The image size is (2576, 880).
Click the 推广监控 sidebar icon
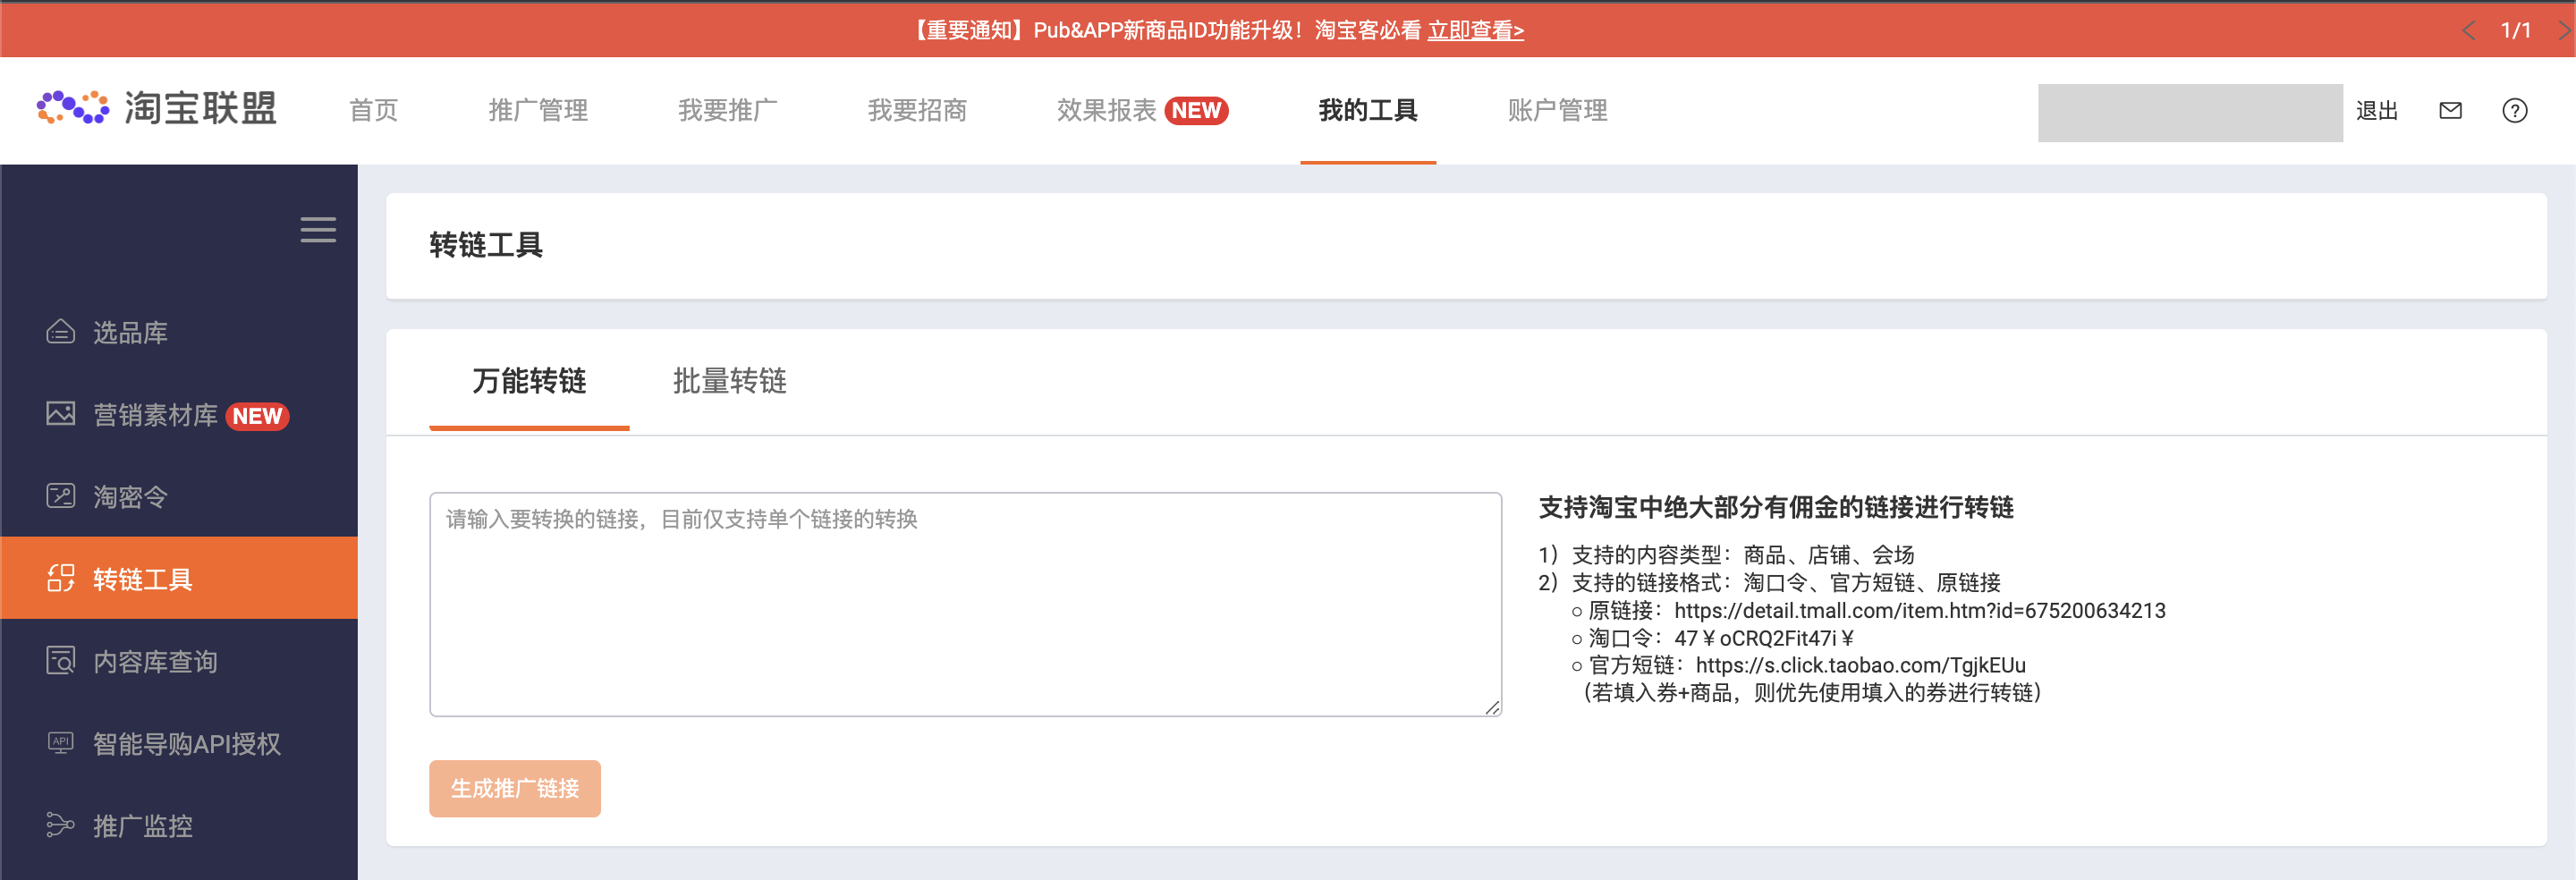(60, 826)
